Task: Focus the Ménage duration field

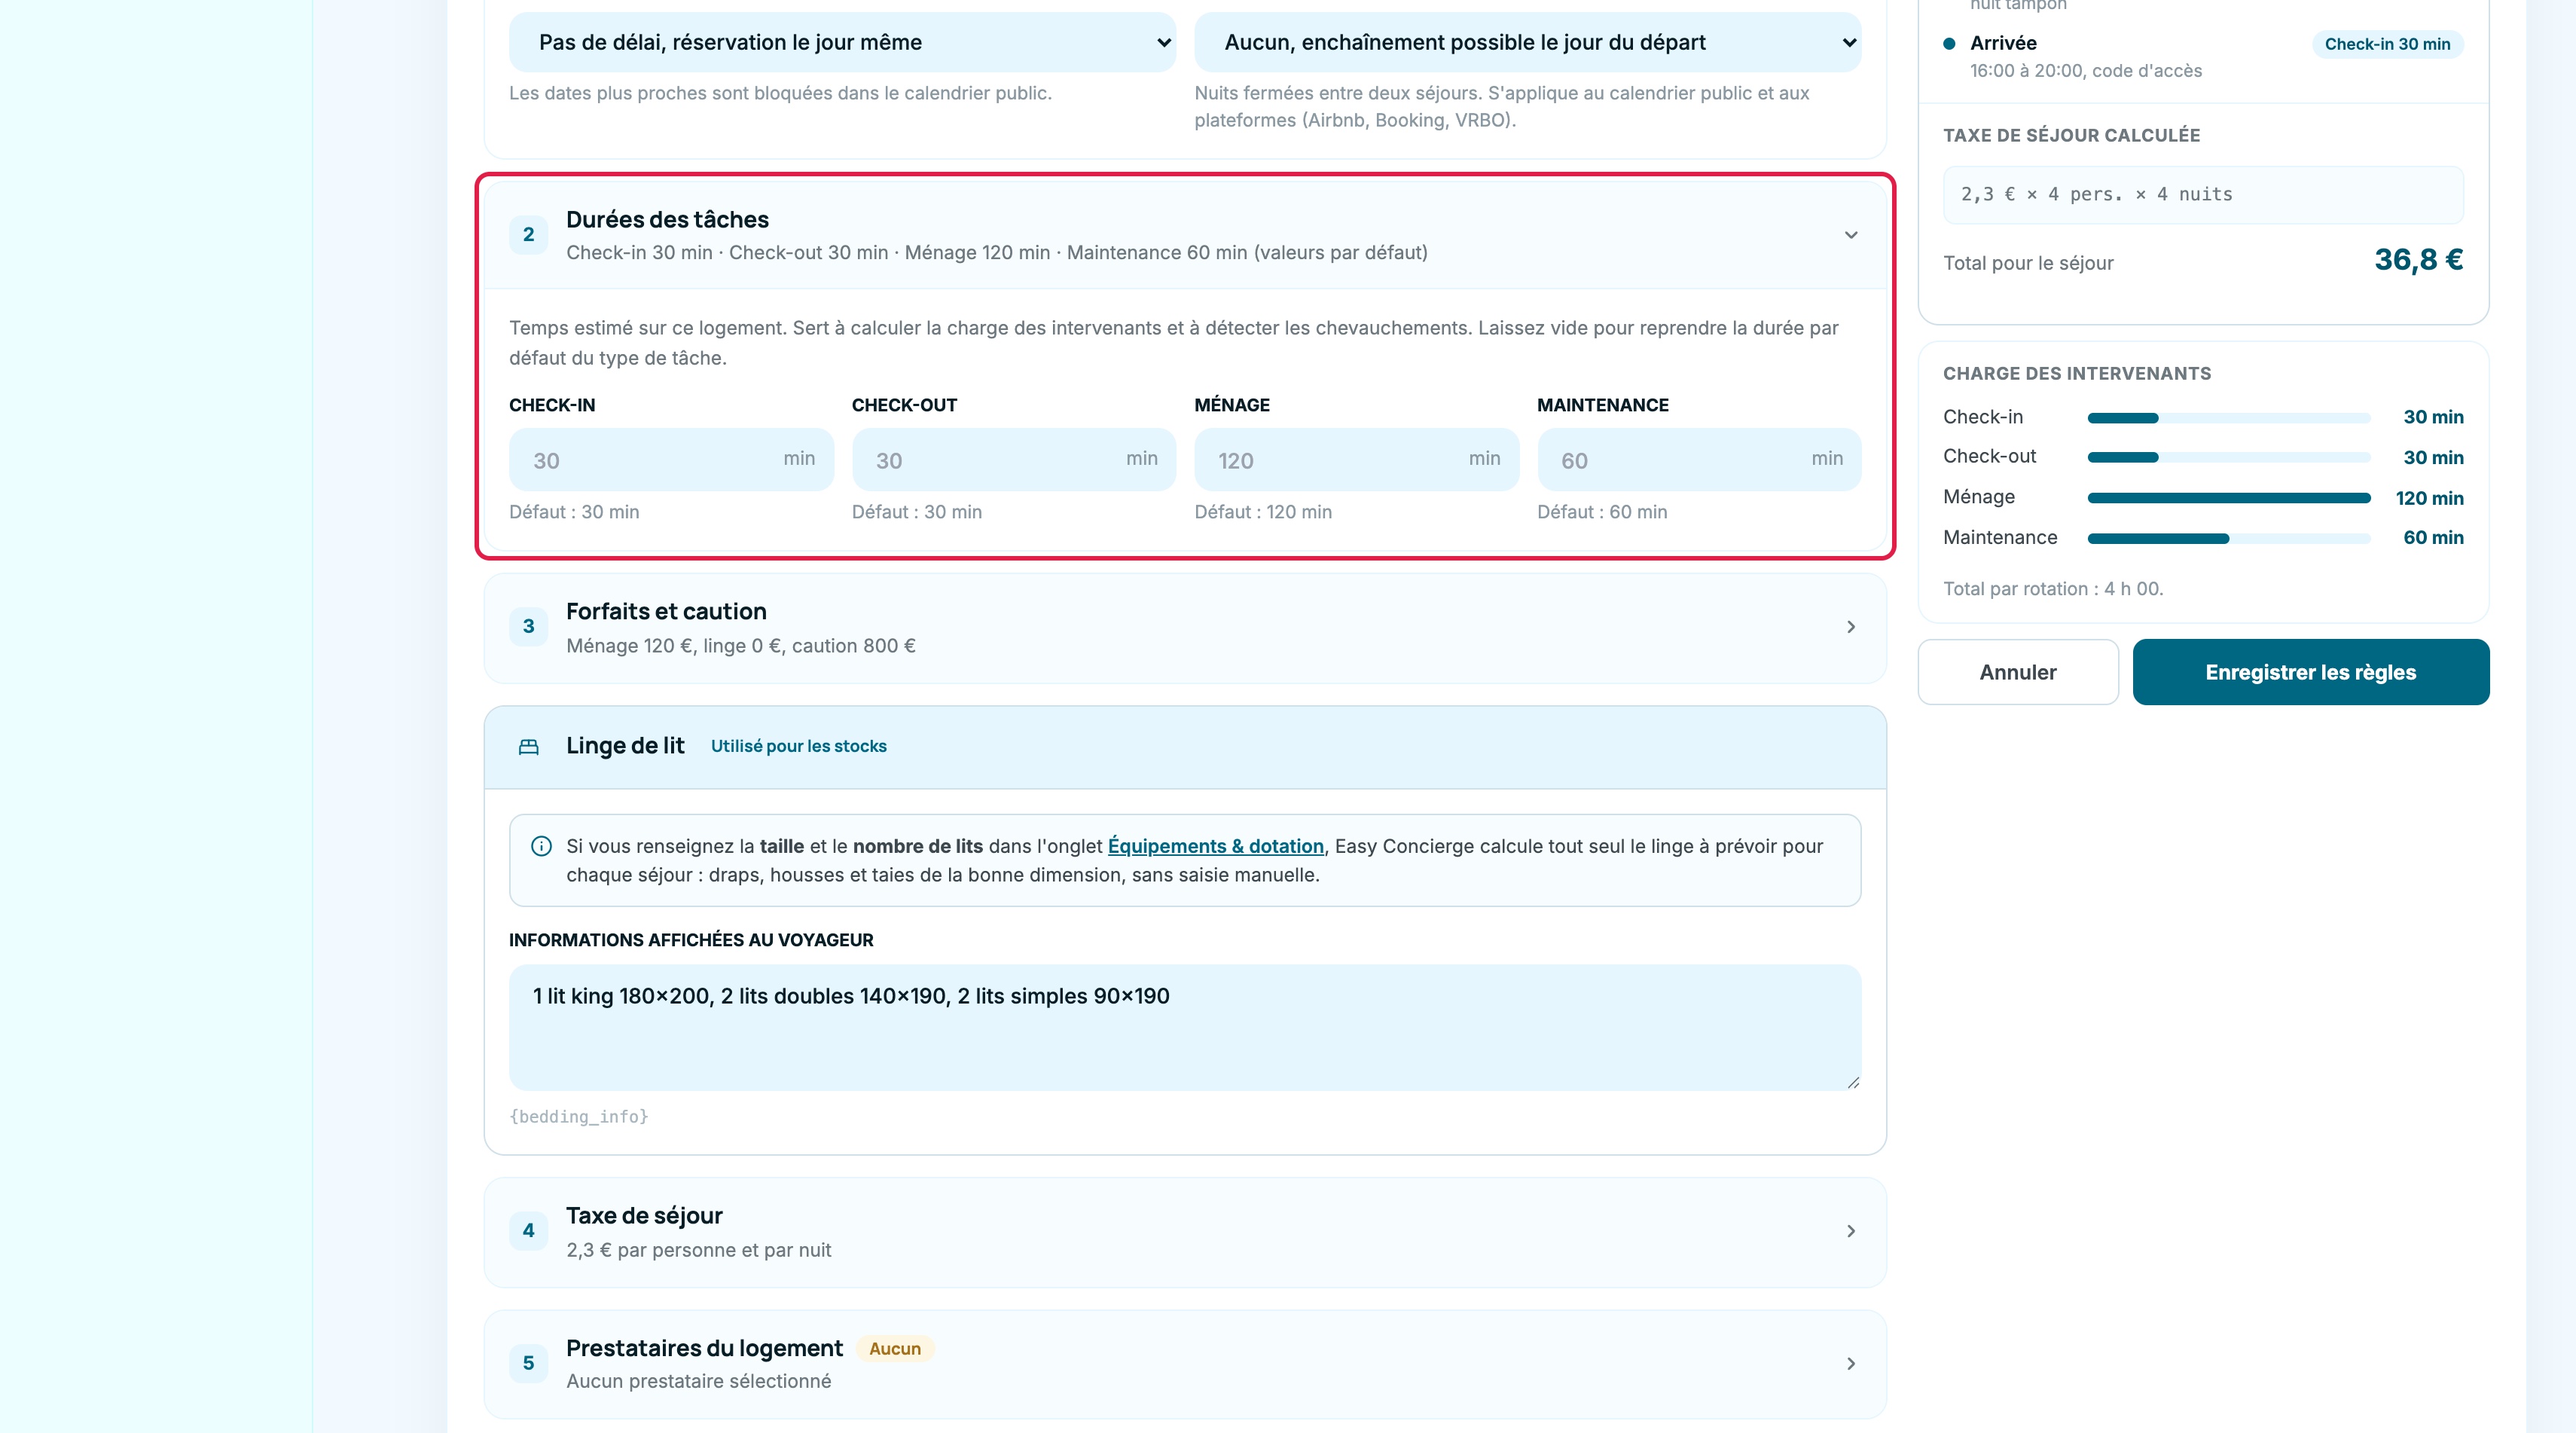Action: pyautogui.click(x=1357, y=460)
